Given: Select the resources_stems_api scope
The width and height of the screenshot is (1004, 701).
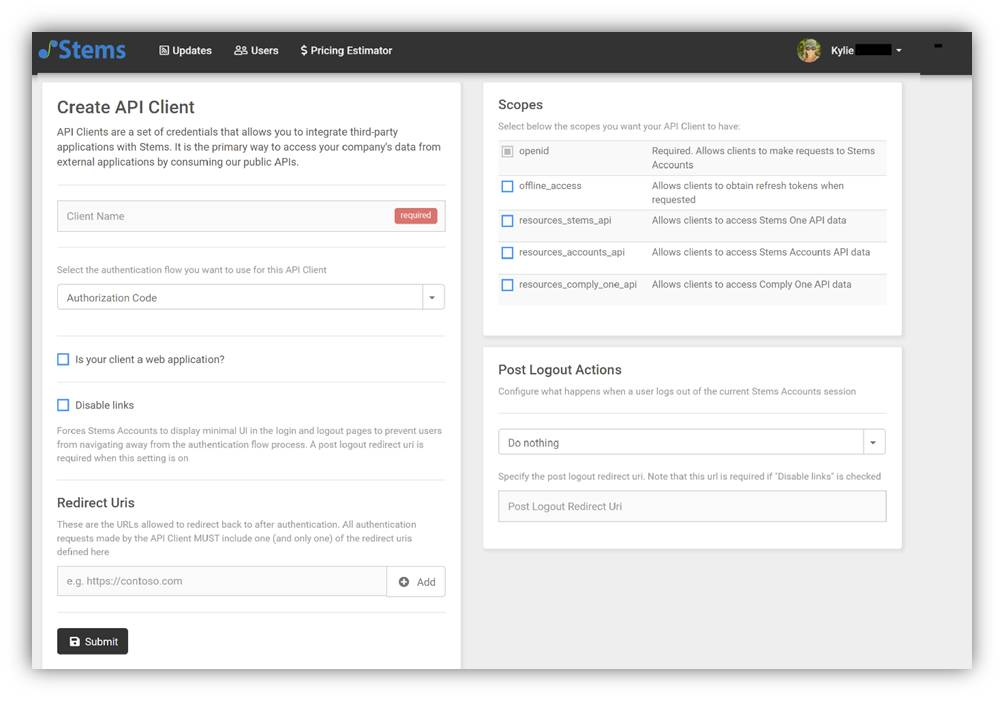Looking at the screenshot, I should point(507,221).
